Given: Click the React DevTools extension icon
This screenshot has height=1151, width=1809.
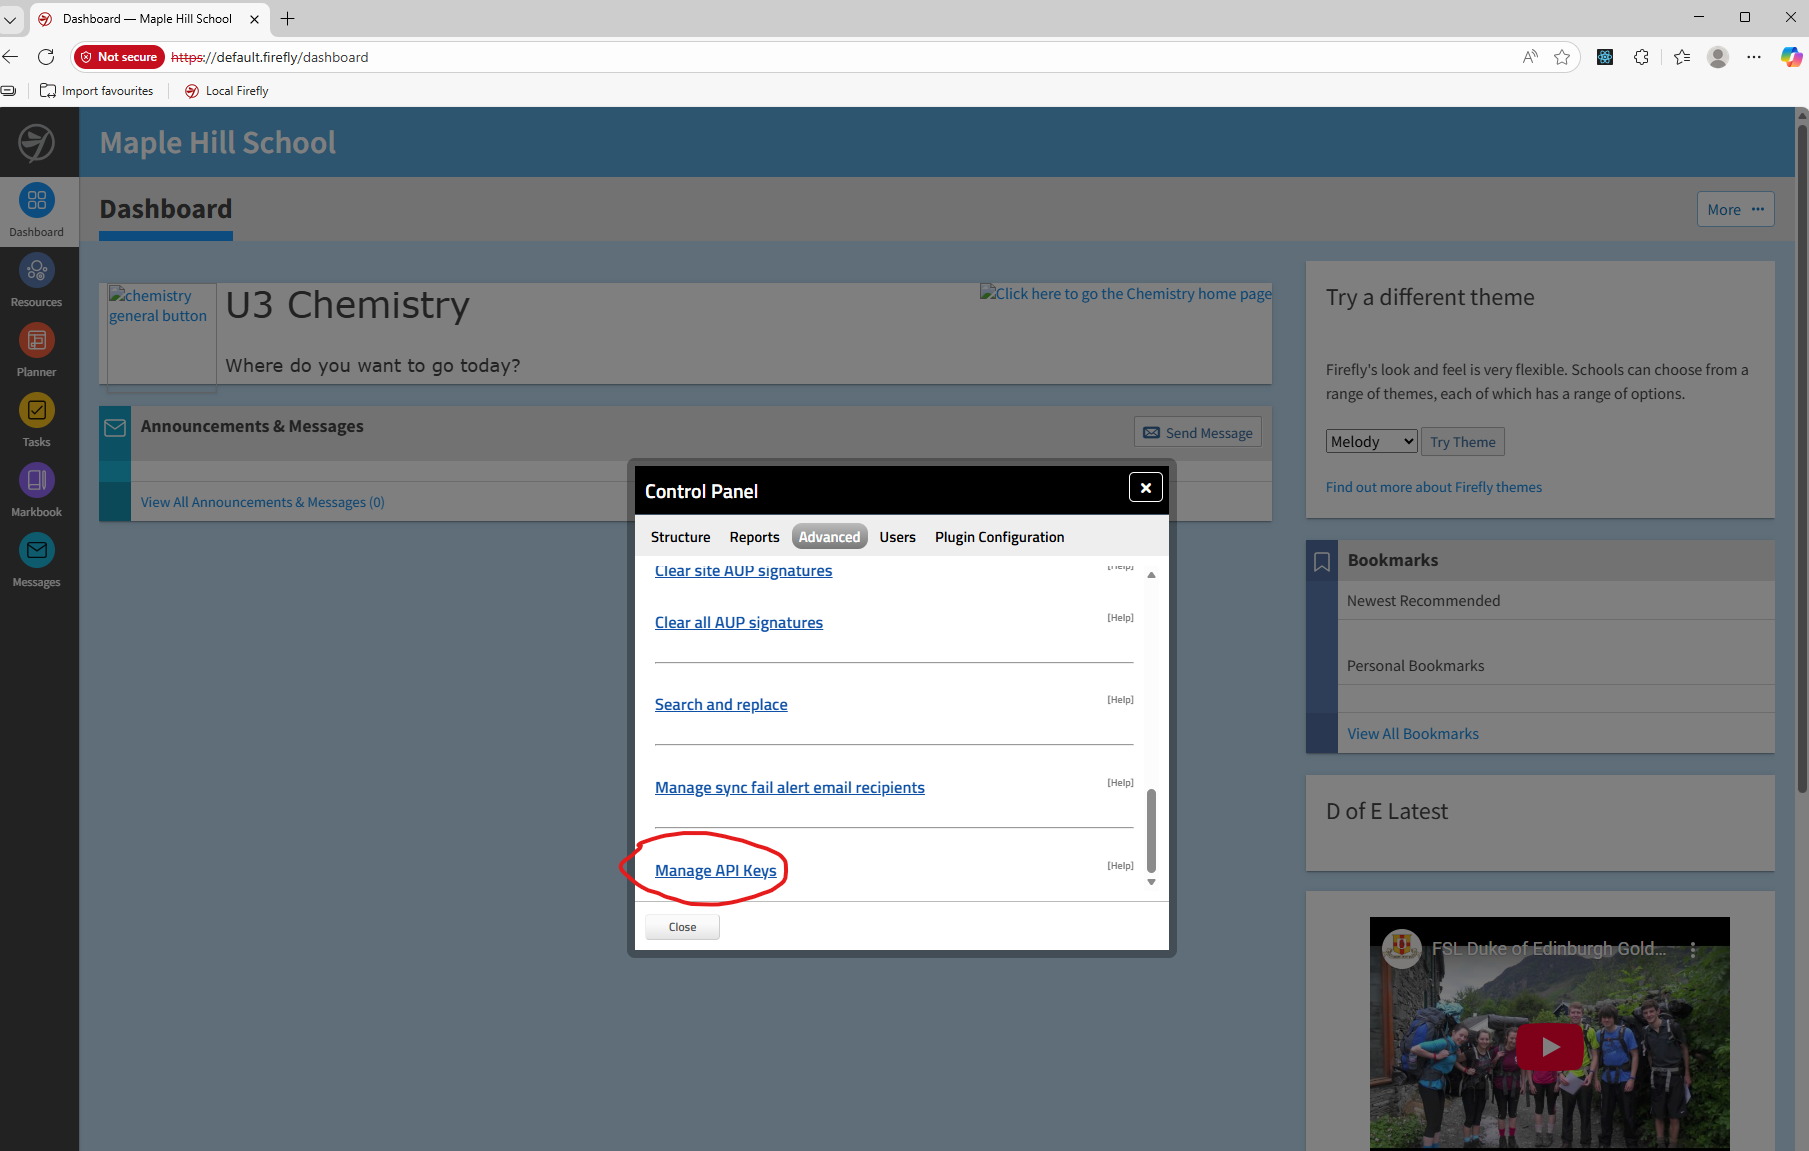Looking at the screenshot, I should [x=1605, y=57].
